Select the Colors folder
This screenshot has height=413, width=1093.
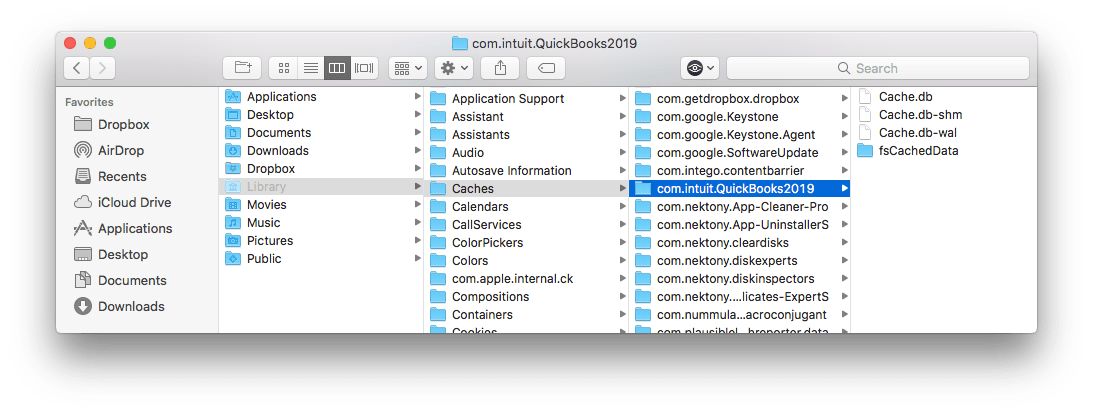(x=526, y=261)
